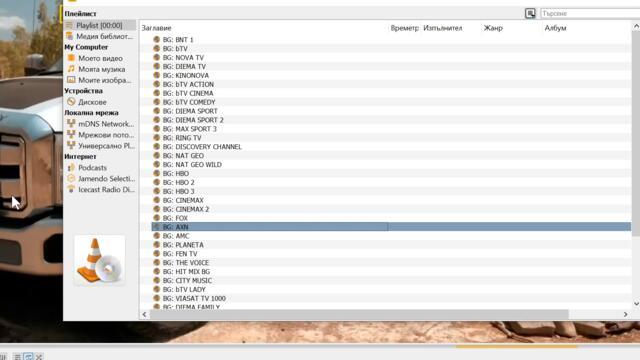Select Jamendo Selections entry
The width and height of the screenshot is (640, 360).
pos(107,179)
